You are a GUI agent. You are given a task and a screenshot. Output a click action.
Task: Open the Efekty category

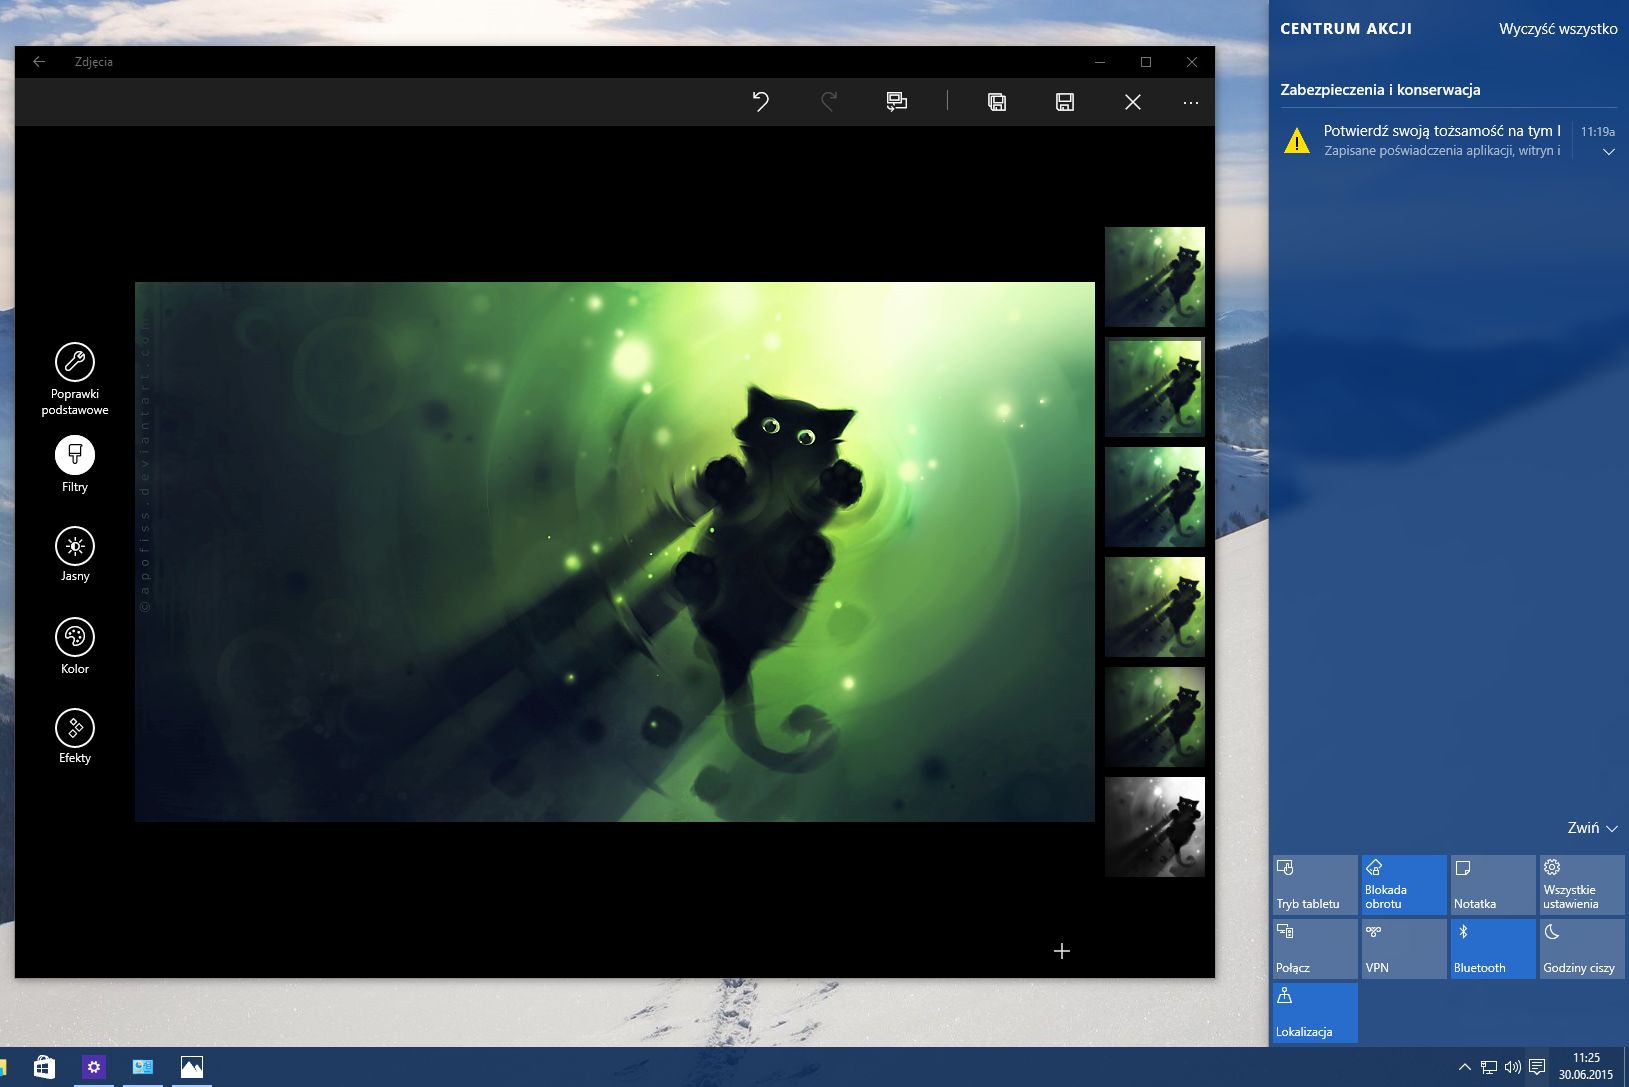(75, 737)
